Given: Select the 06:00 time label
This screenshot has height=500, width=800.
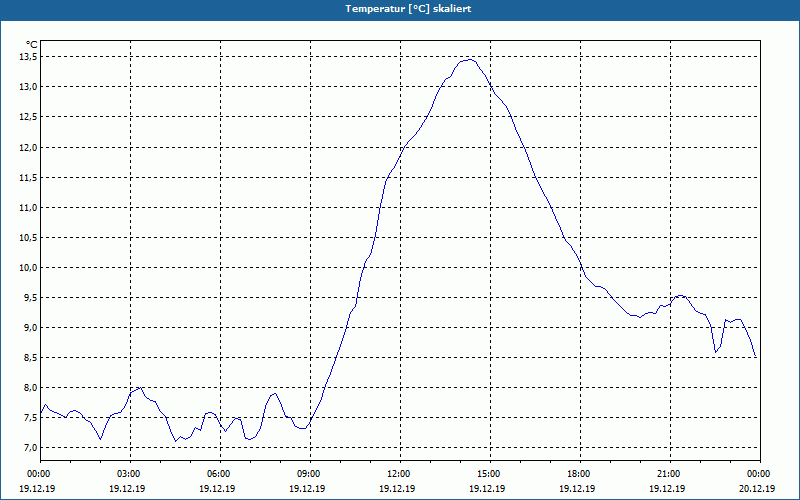Looking at the screenshot, I should pos(220,474).
